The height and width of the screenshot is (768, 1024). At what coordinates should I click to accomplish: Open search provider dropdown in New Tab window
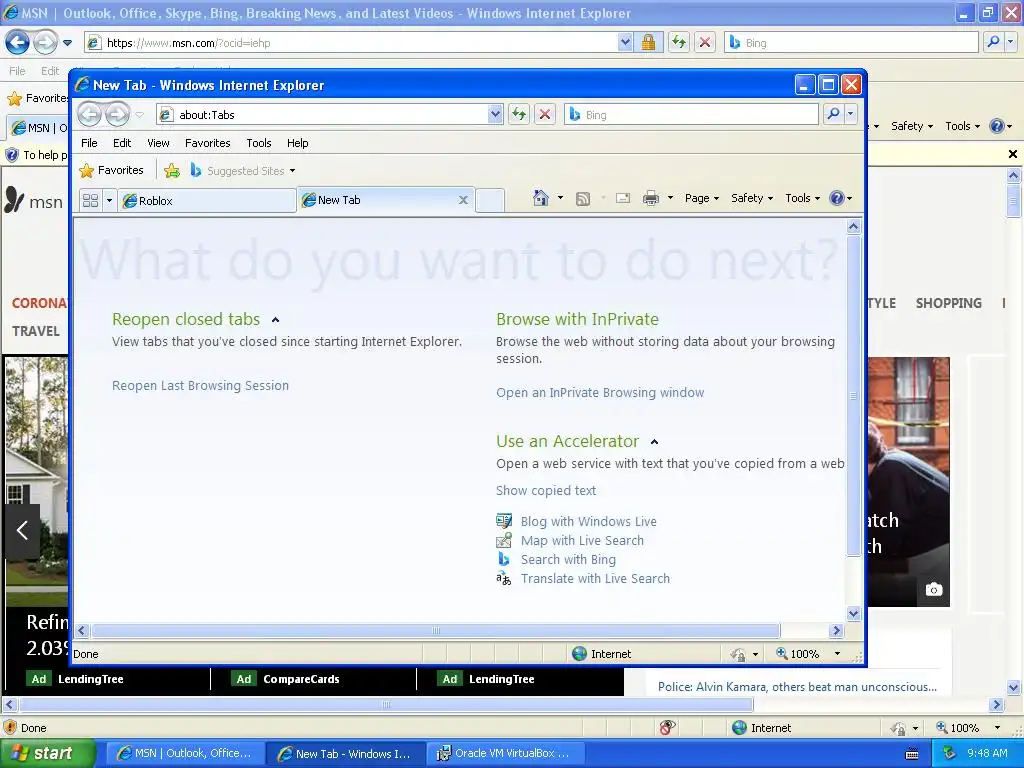click(850, 114)
